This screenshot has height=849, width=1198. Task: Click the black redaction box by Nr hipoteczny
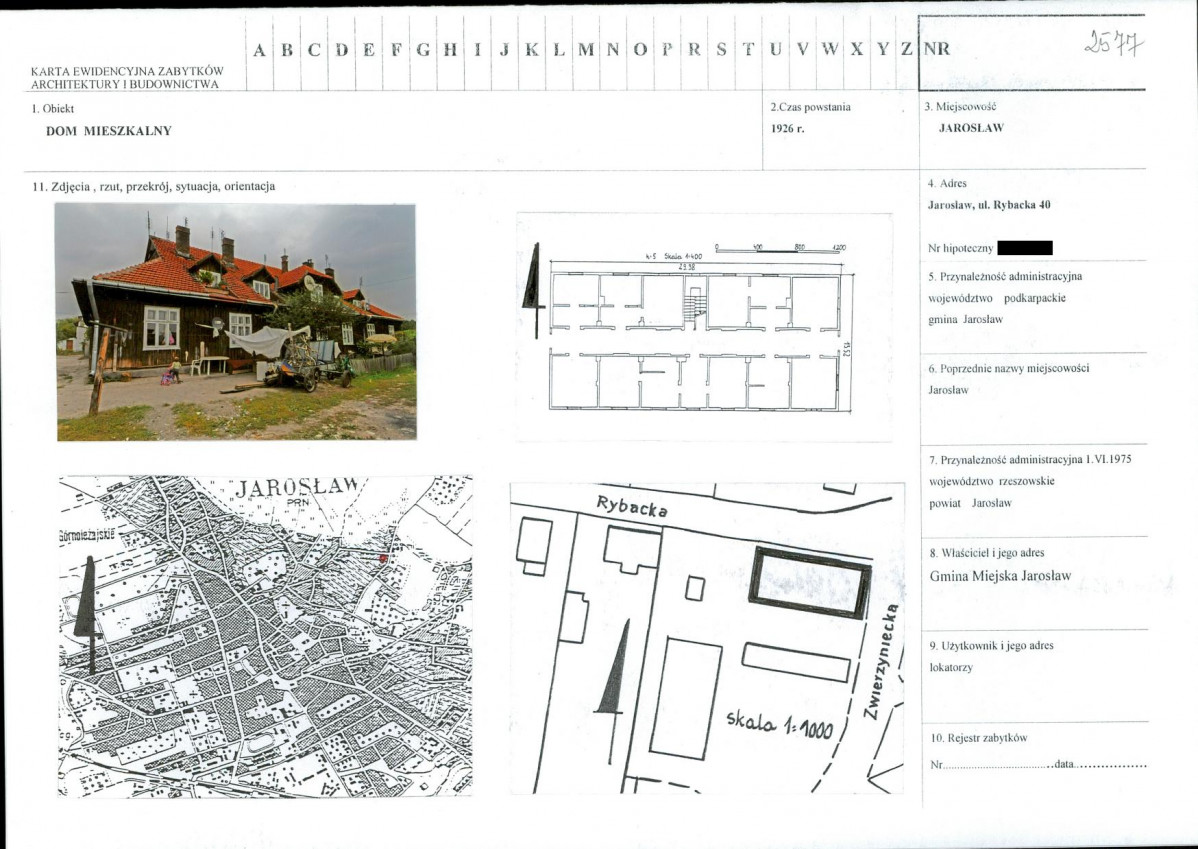(1025, 248)
